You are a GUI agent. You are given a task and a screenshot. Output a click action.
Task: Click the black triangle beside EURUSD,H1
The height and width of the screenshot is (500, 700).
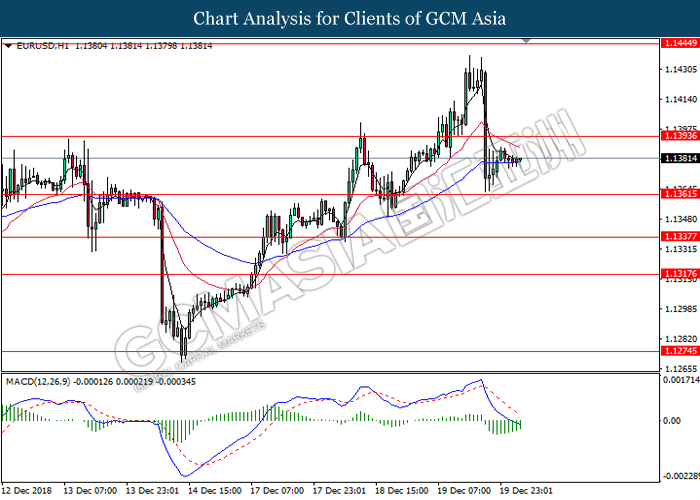point(8,46)
